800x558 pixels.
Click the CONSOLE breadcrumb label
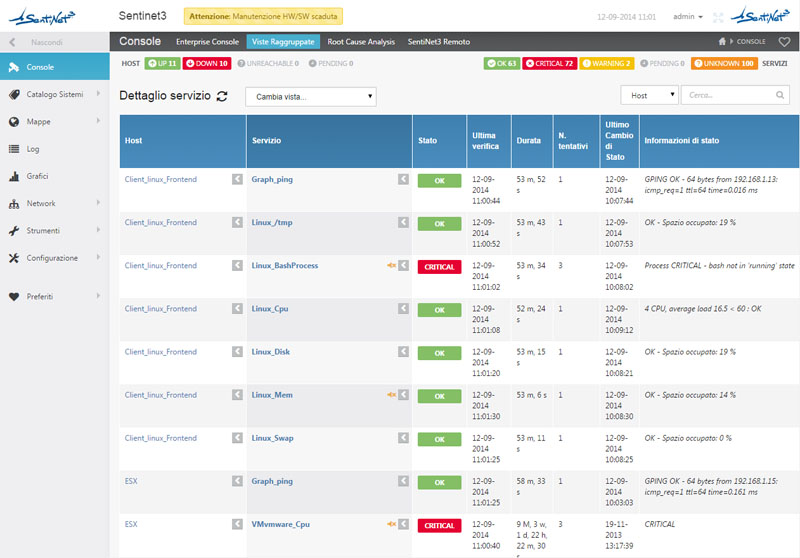751,42
